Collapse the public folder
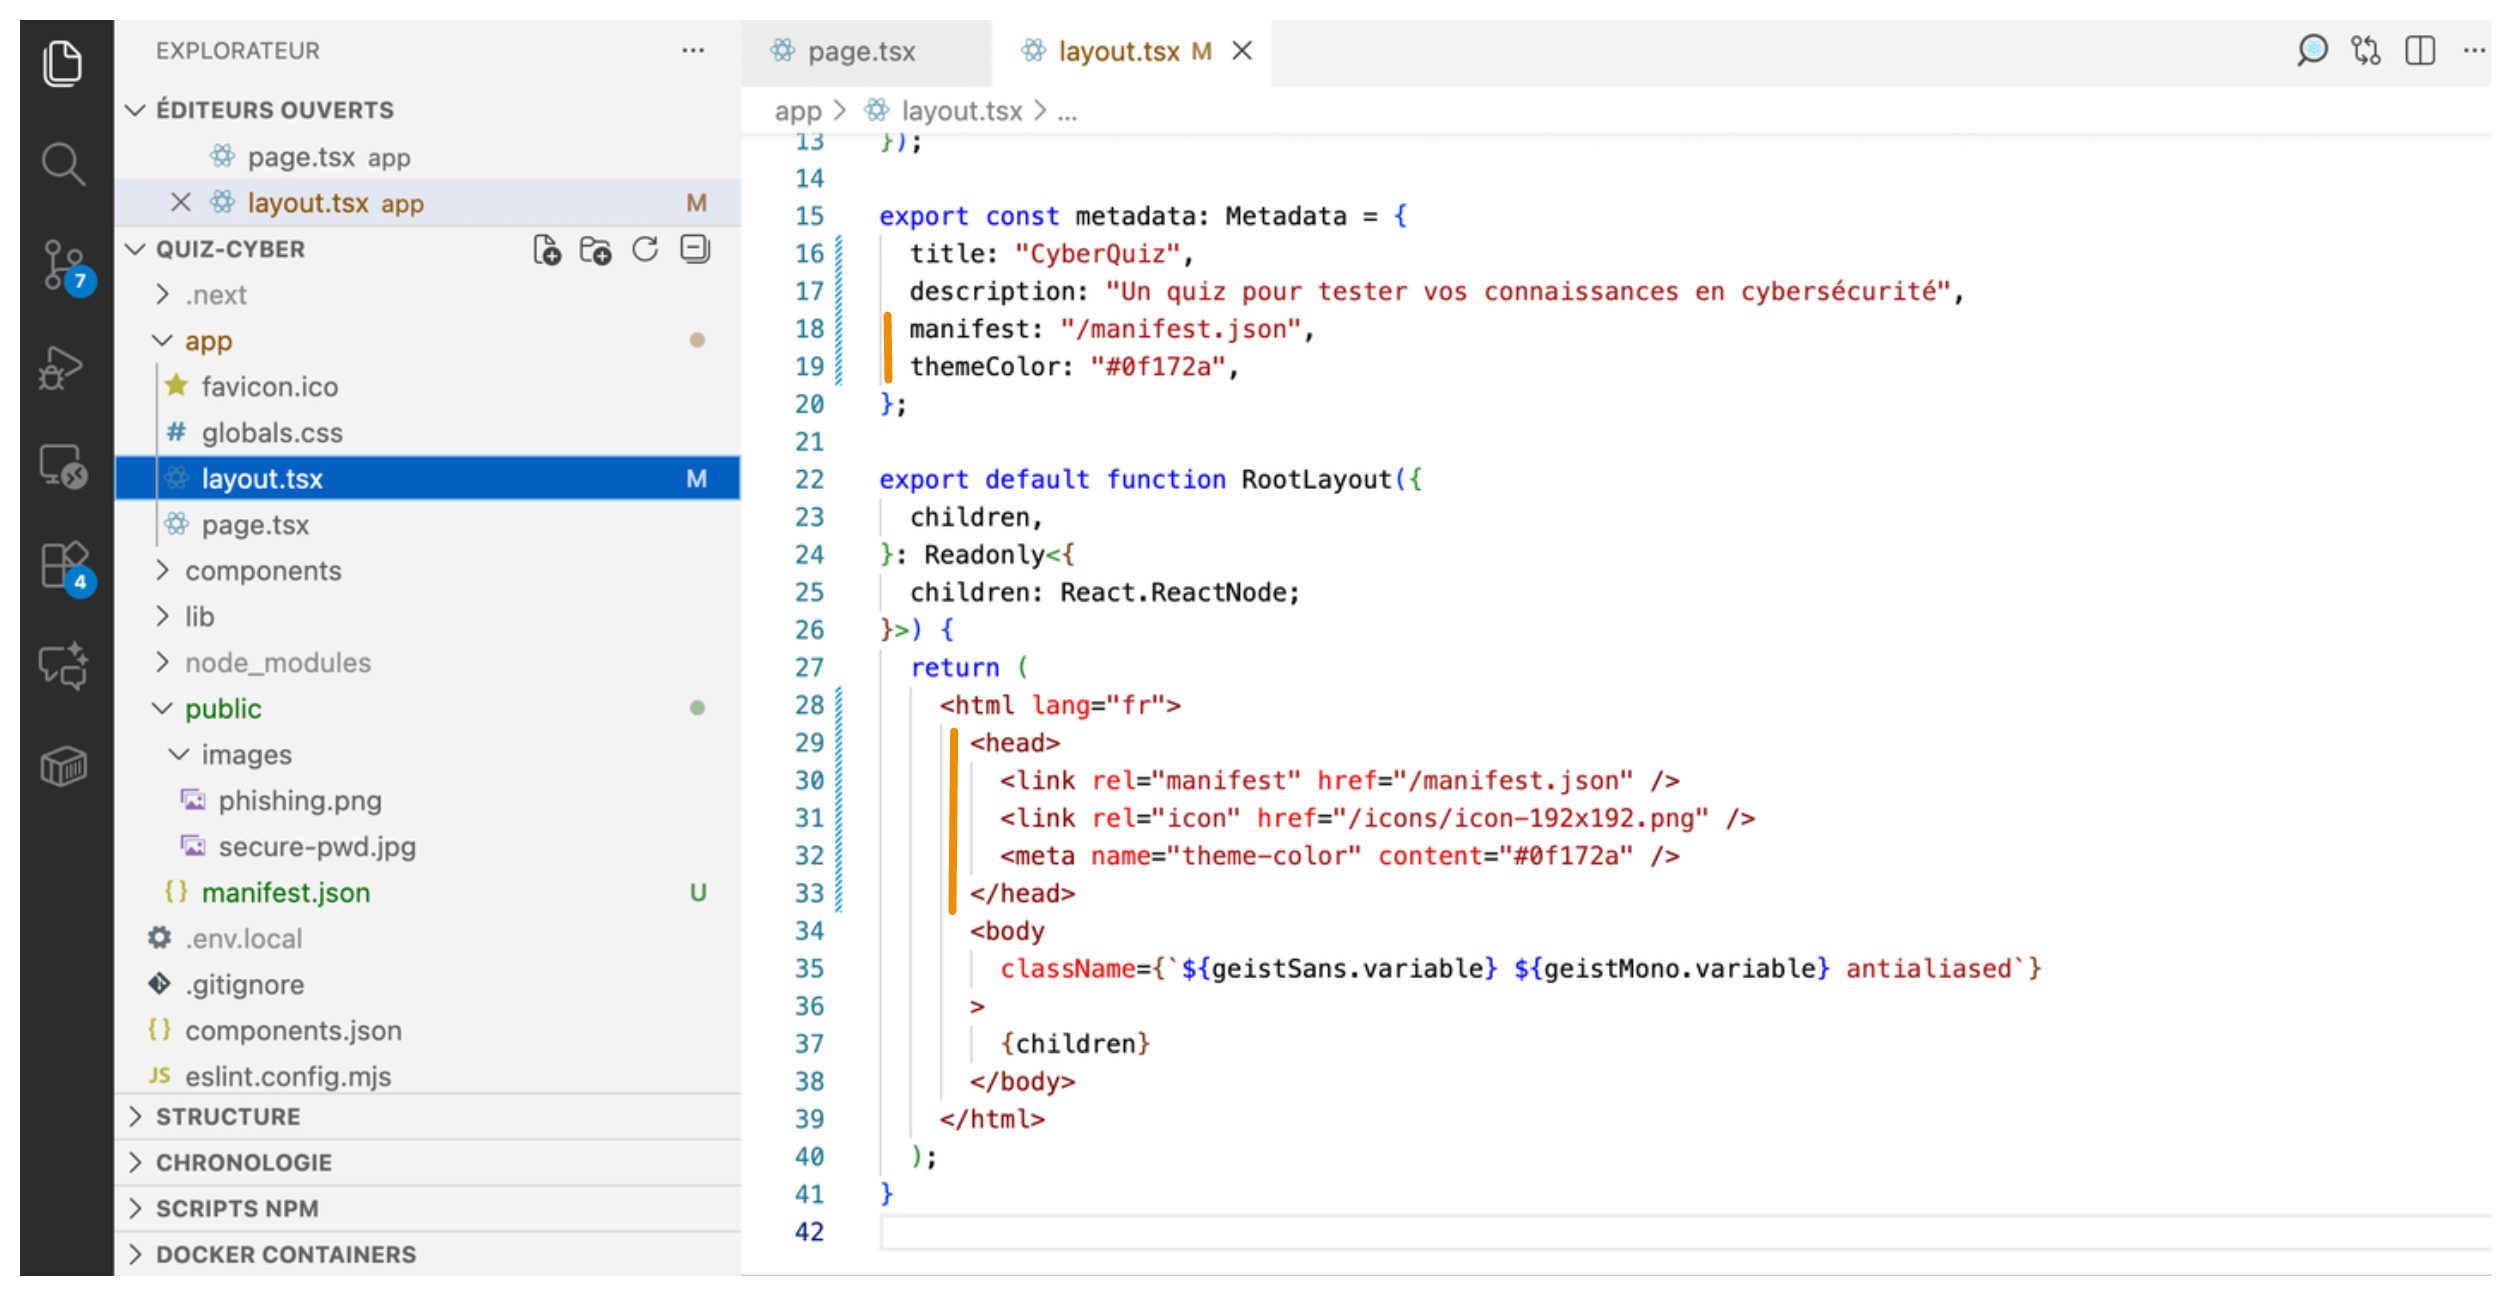This screenshot has height=1296, width=2511. pyautogui.click(x=223, y=709)
